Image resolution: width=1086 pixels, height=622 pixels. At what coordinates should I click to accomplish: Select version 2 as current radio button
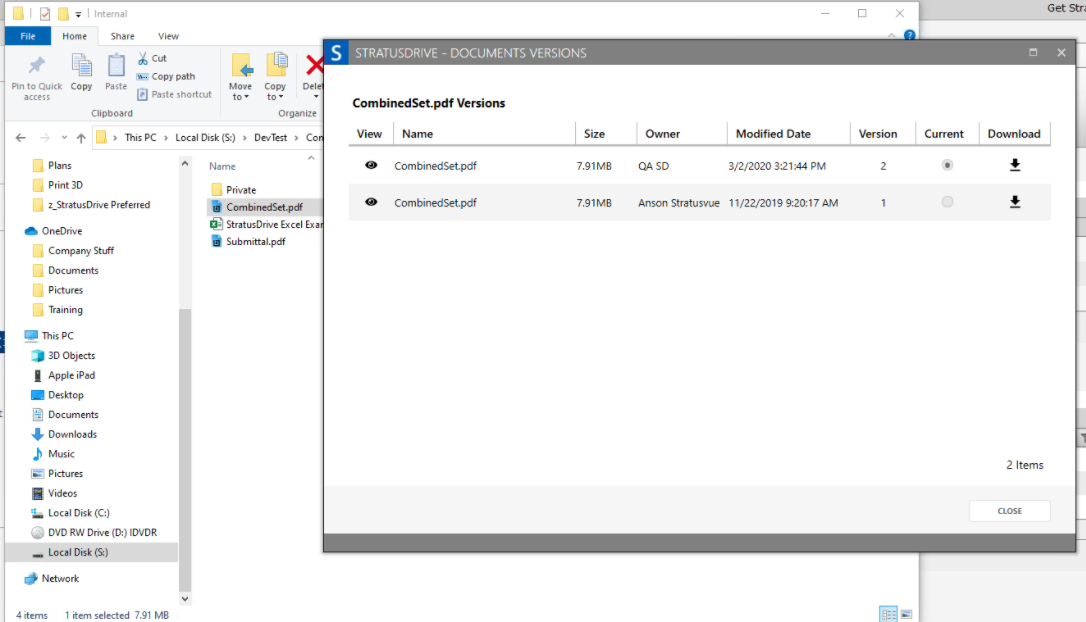pyautogui.click(x=947, y=165)
